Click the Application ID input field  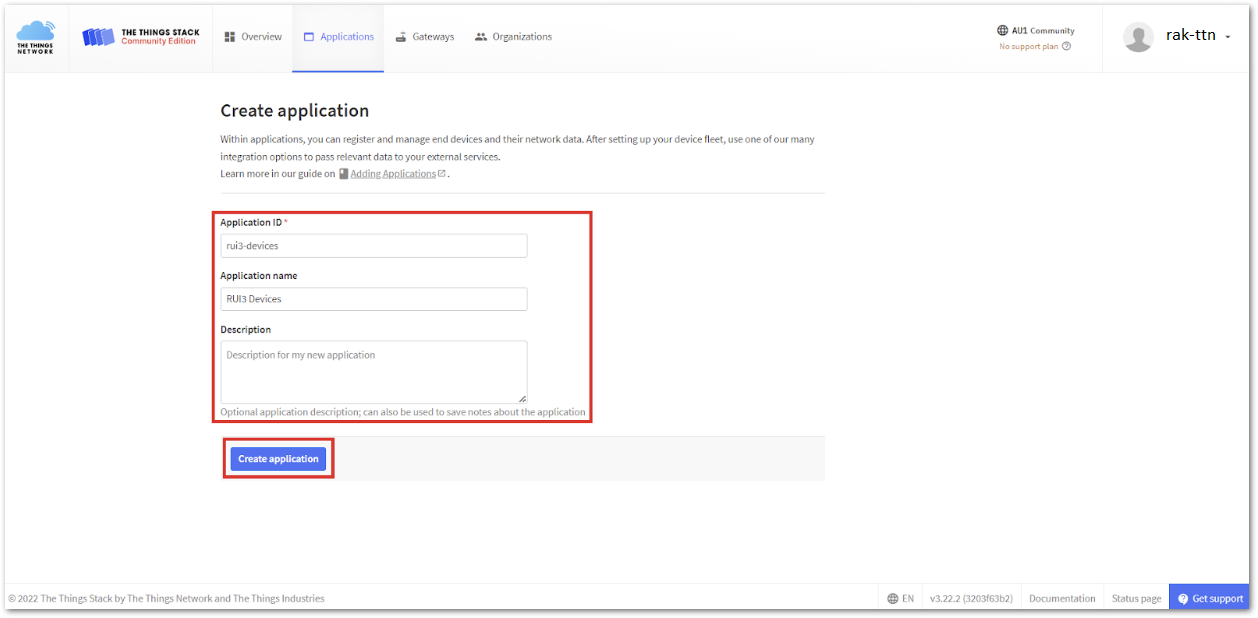pos(373,246)
